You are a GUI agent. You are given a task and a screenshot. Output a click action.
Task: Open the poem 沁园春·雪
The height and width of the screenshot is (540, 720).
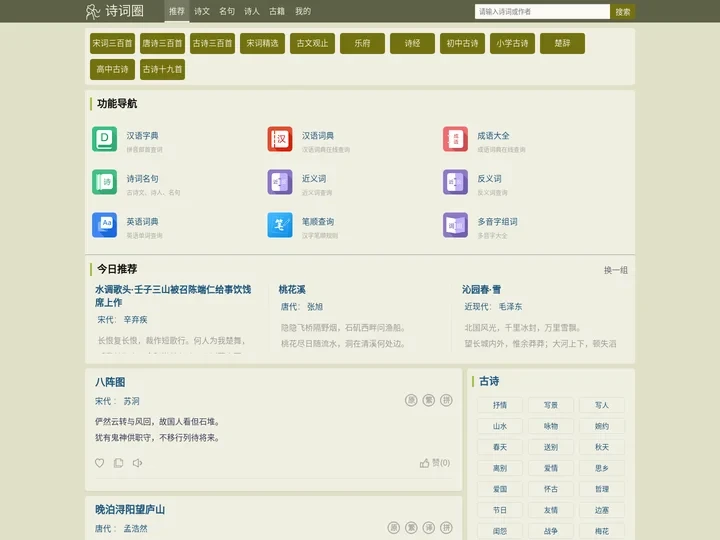tap(482, 289)
